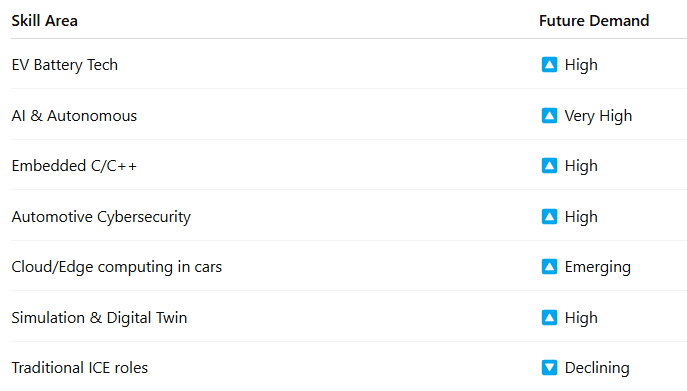Click the Future Demand column header
687x391 pixels.
594,21
